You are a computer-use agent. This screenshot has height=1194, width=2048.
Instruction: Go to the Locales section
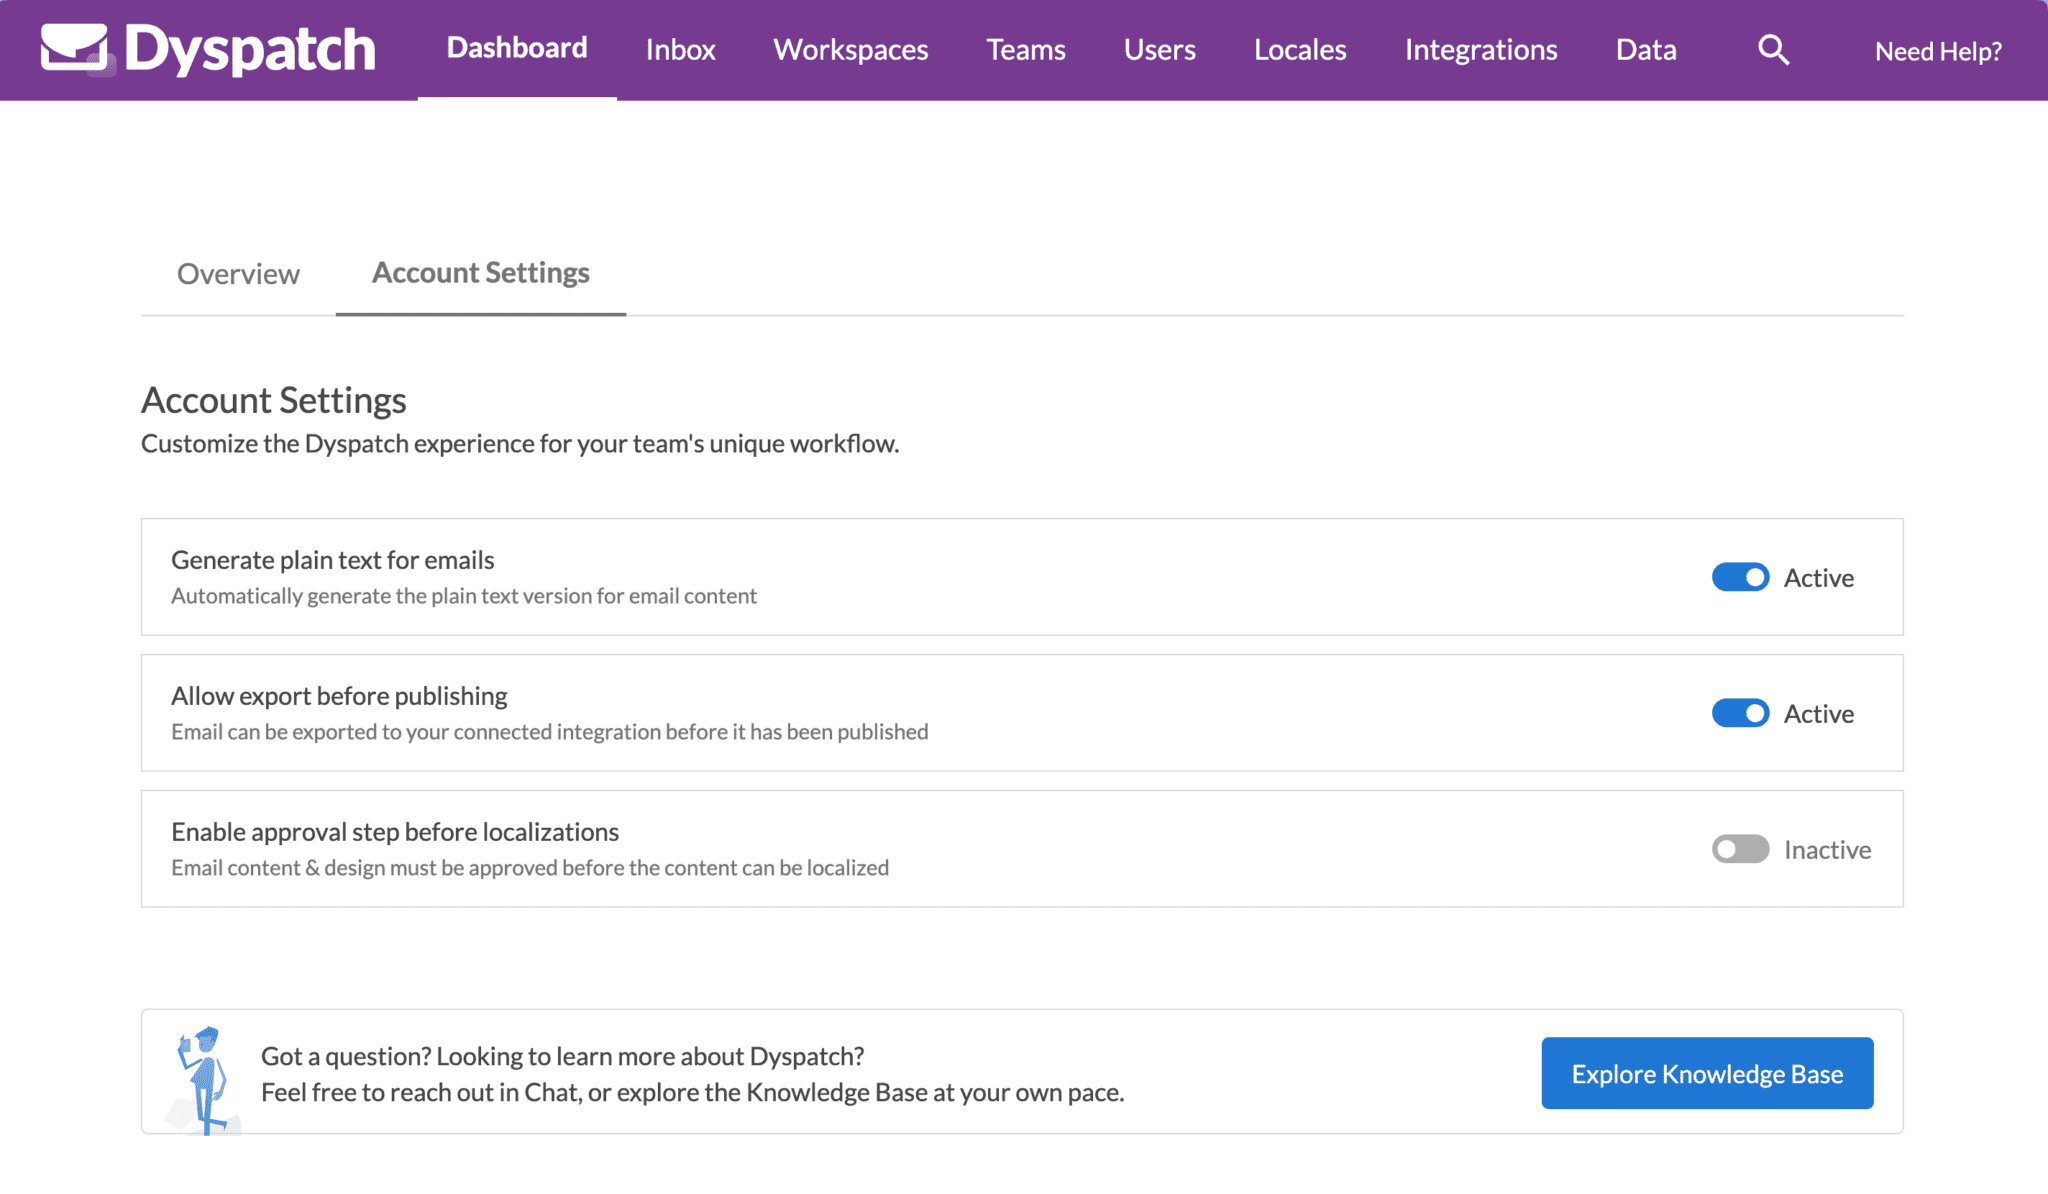pyautogui.click(x=1299, y=49)
